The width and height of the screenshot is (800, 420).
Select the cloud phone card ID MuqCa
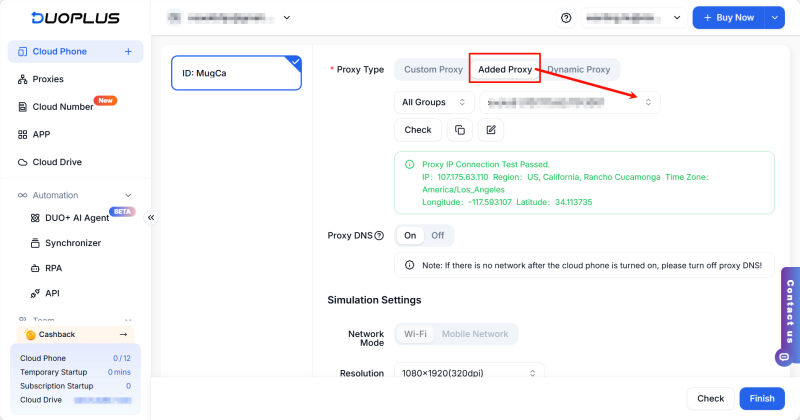point(236,73)
